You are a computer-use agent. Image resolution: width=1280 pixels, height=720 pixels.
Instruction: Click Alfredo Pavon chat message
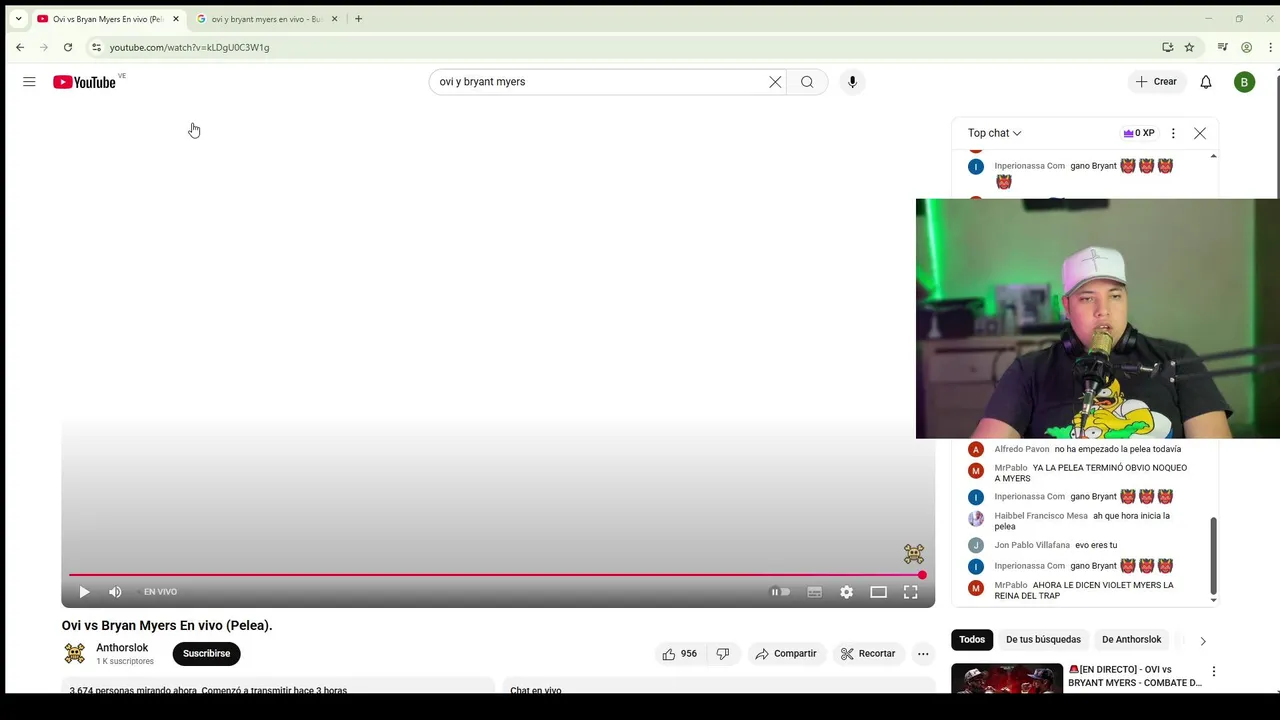click(x=1087, y=450)
